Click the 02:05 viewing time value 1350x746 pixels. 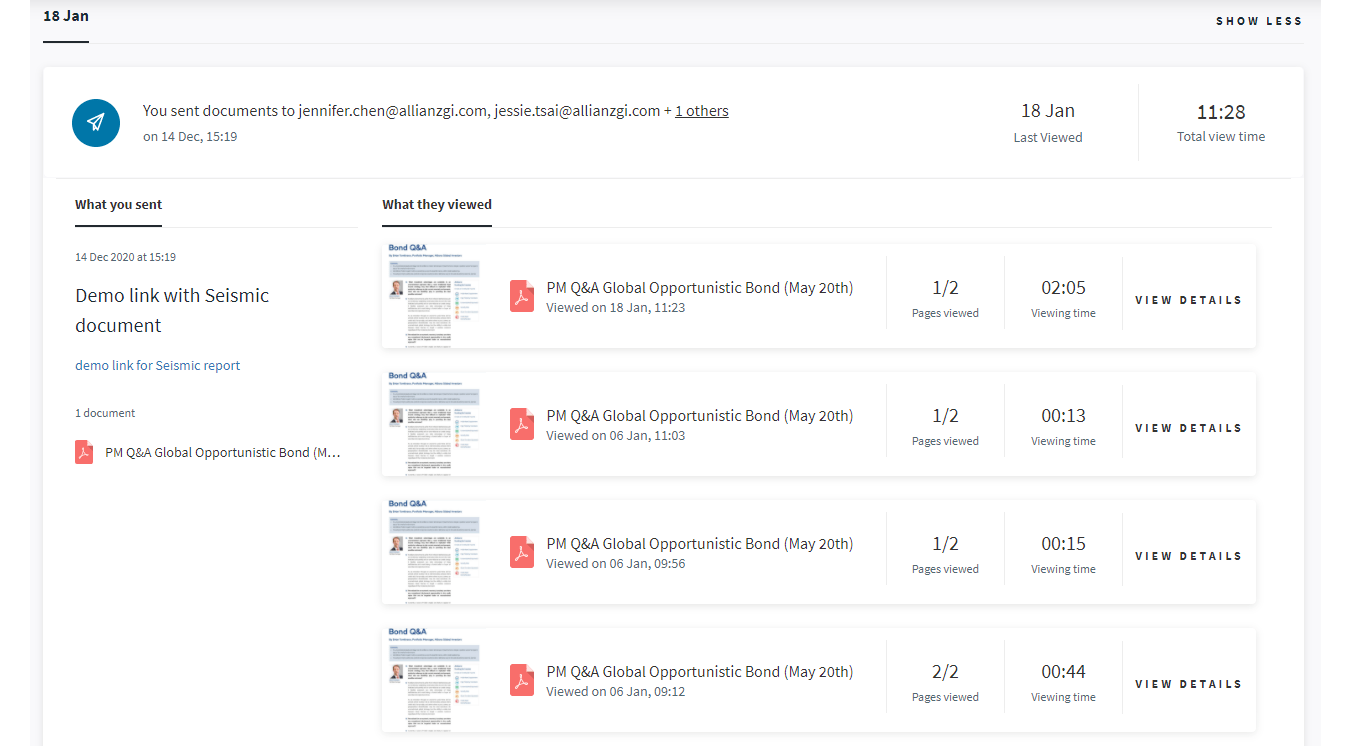[1063, 288]
